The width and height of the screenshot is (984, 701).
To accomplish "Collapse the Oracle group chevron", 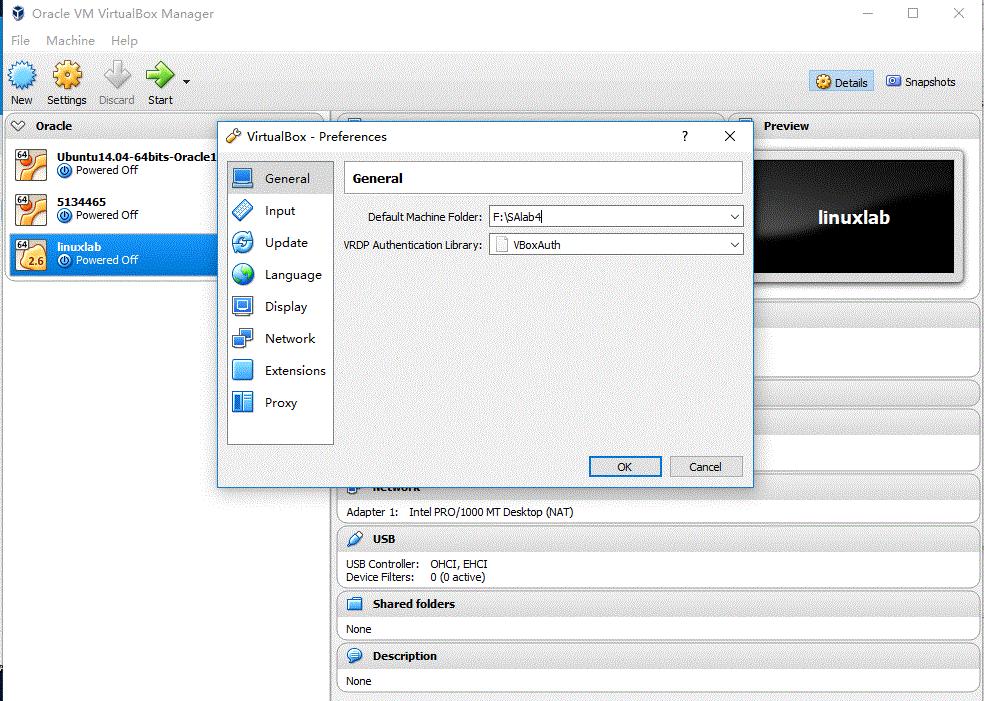I will pyautogui.click(x=18, y=126).
